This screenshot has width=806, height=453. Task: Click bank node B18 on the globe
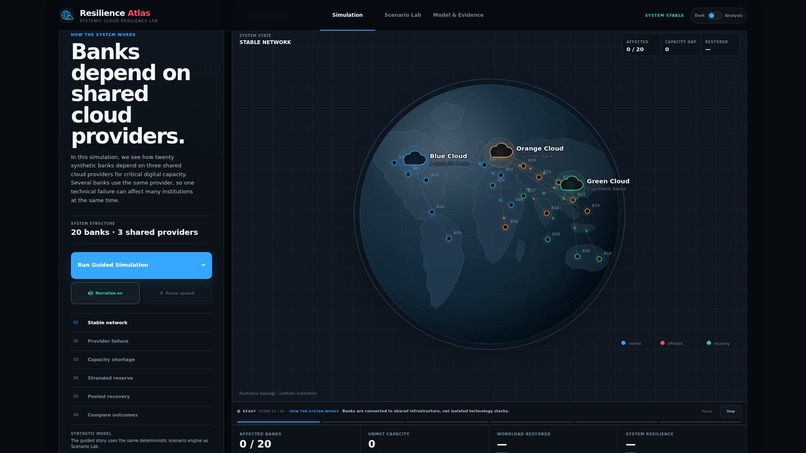pos(577,256)
